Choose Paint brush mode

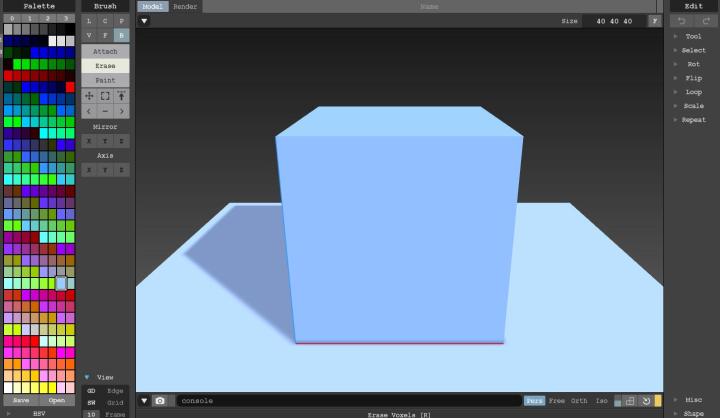click(x=105, y=80)
